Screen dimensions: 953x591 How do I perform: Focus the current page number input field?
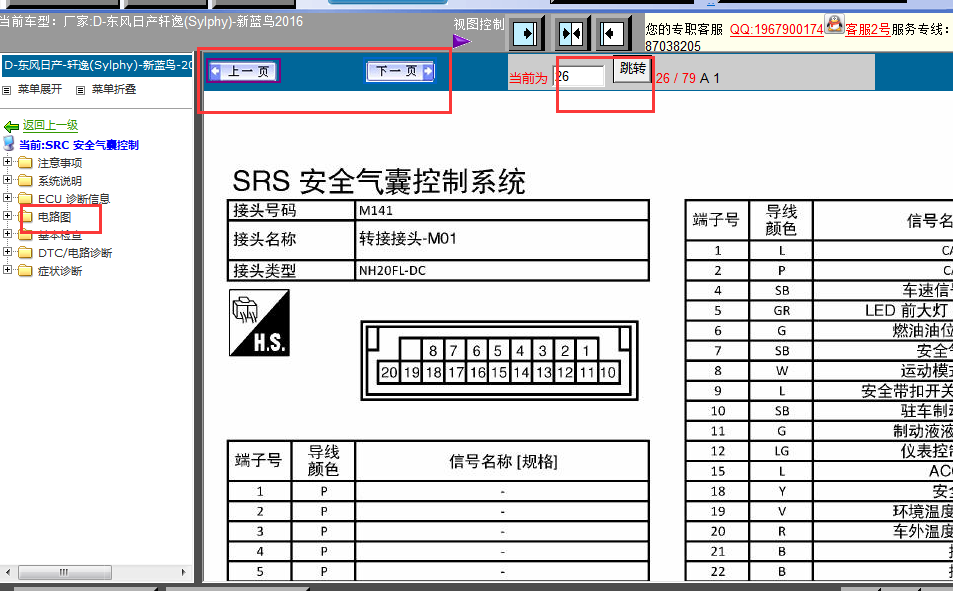(579, 77)
